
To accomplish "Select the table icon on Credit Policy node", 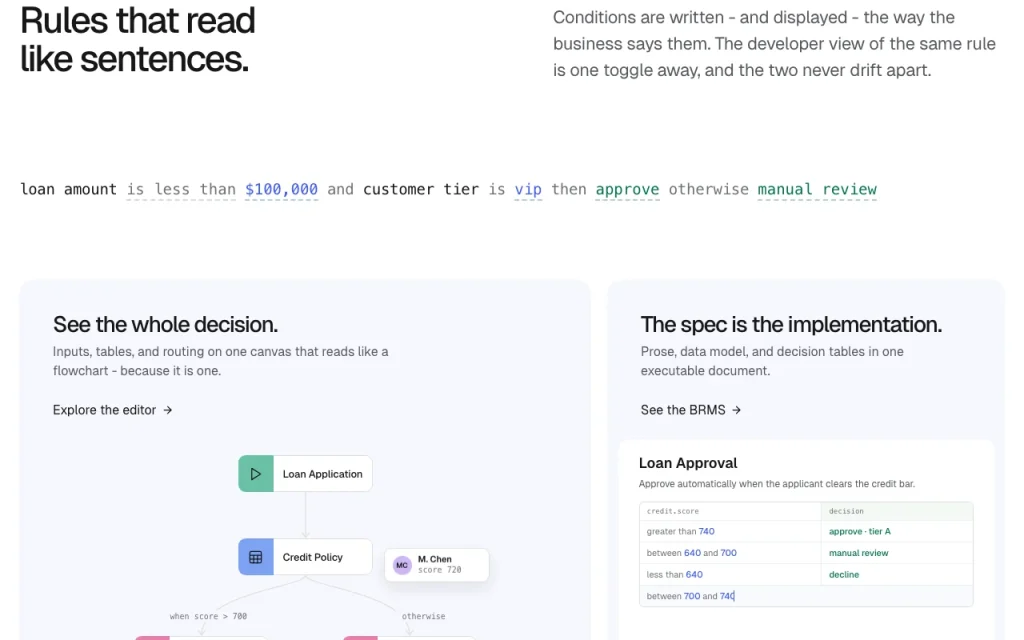I will (256, 557).
